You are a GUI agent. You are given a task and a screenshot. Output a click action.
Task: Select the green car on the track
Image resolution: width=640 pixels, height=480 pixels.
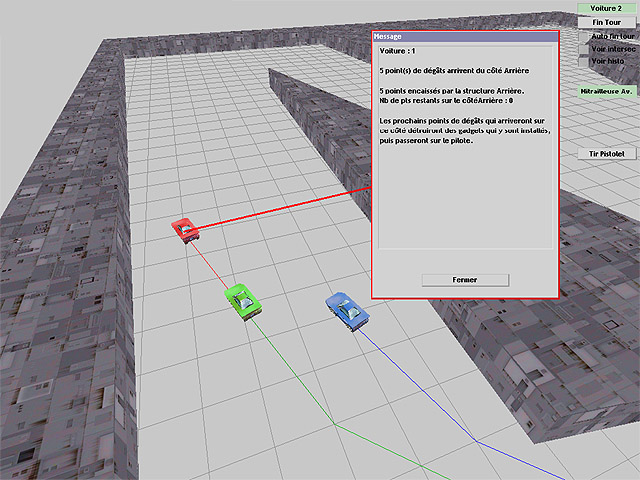(242, 299)
